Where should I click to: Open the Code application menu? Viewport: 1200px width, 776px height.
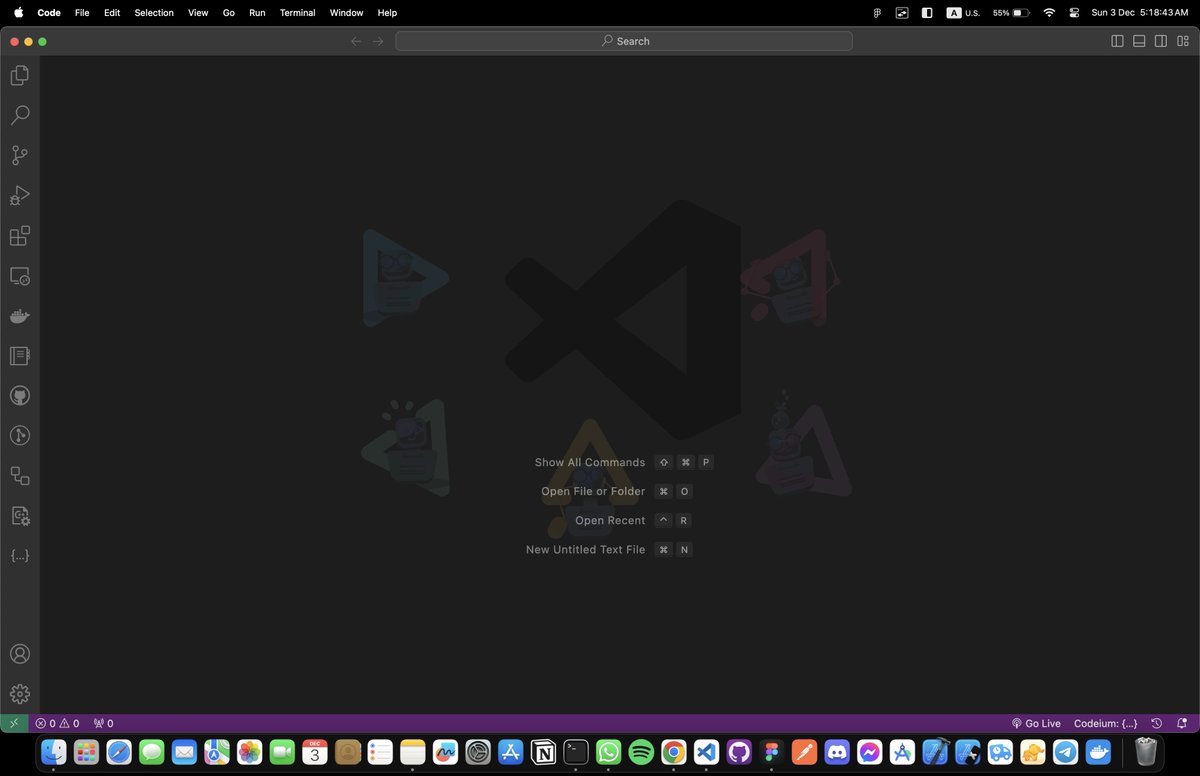tap(49, 13)
